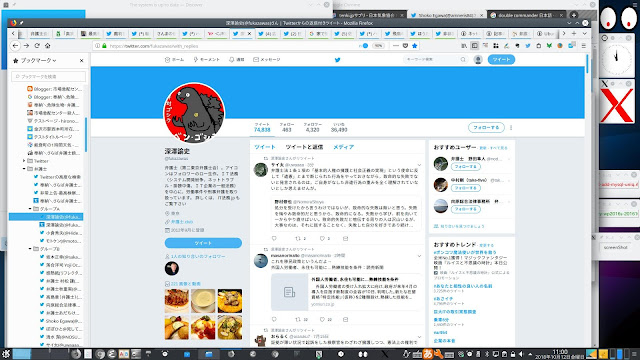Viewport: 640px width, 360px height.
Task: Send first tweet via direct message icon
Action: 345,238
